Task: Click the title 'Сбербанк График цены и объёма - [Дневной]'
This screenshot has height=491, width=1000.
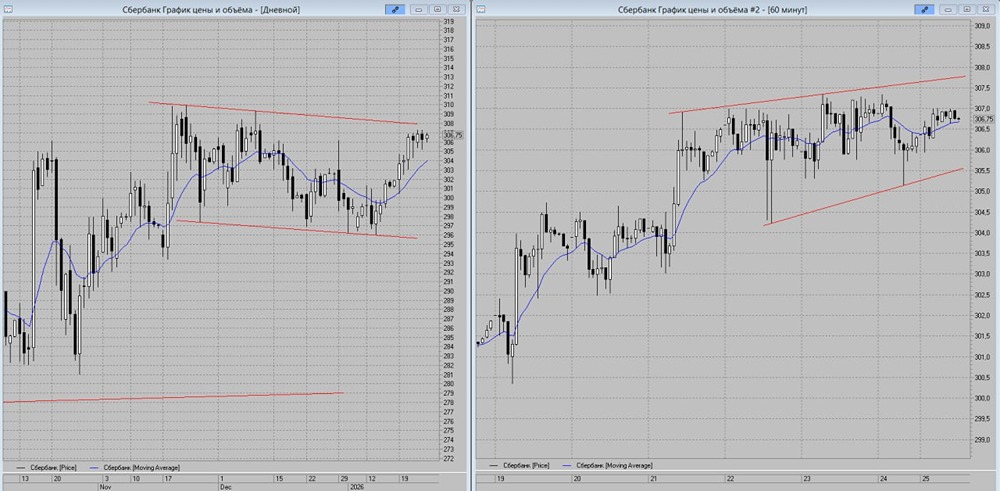Action: (211, 10)
